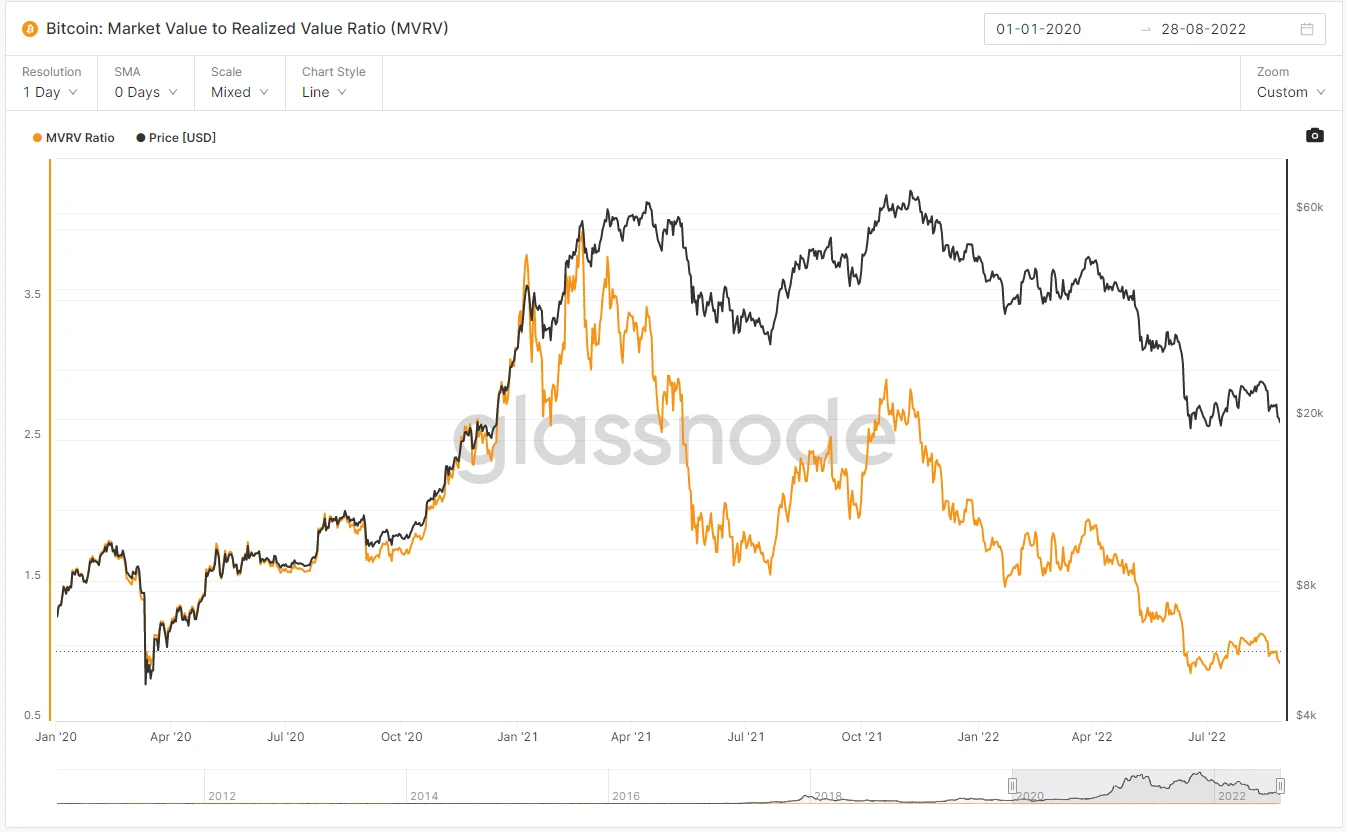Click 2012 on the overview timeline
The image size is (1346, 832).
coord(222,796)
